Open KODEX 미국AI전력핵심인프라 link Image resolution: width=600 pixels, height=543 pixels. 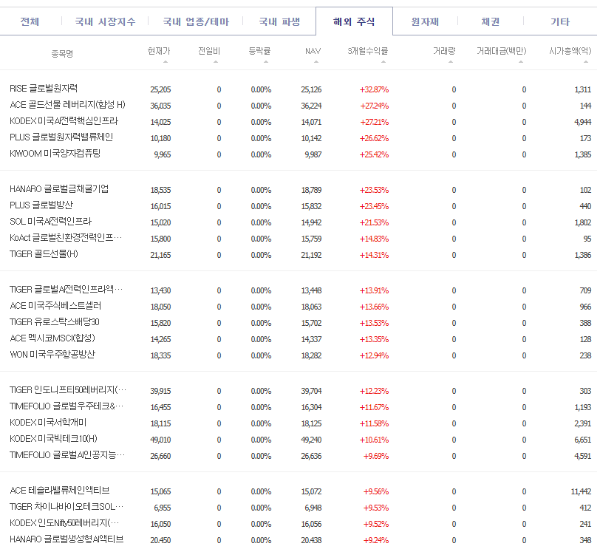(64, 121)
